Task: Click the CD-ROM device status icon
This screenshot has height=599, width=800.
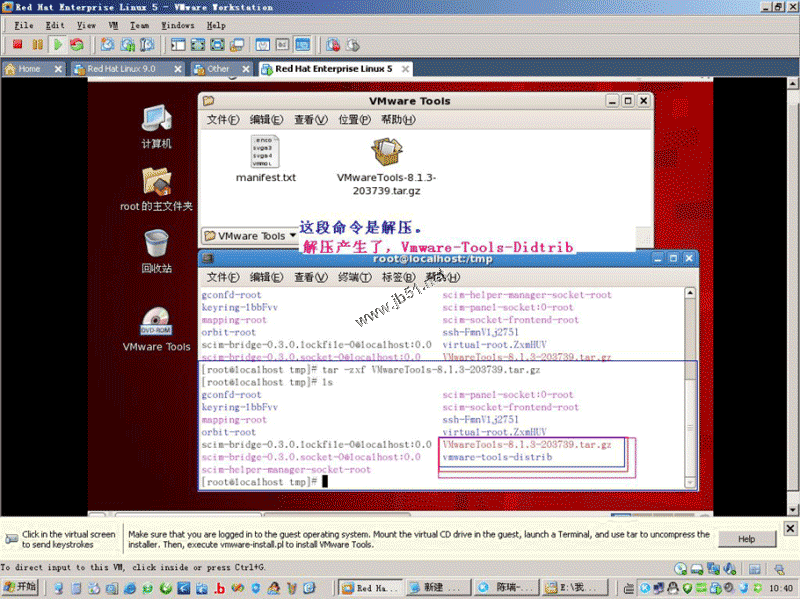Action: [x=681, y=568]
